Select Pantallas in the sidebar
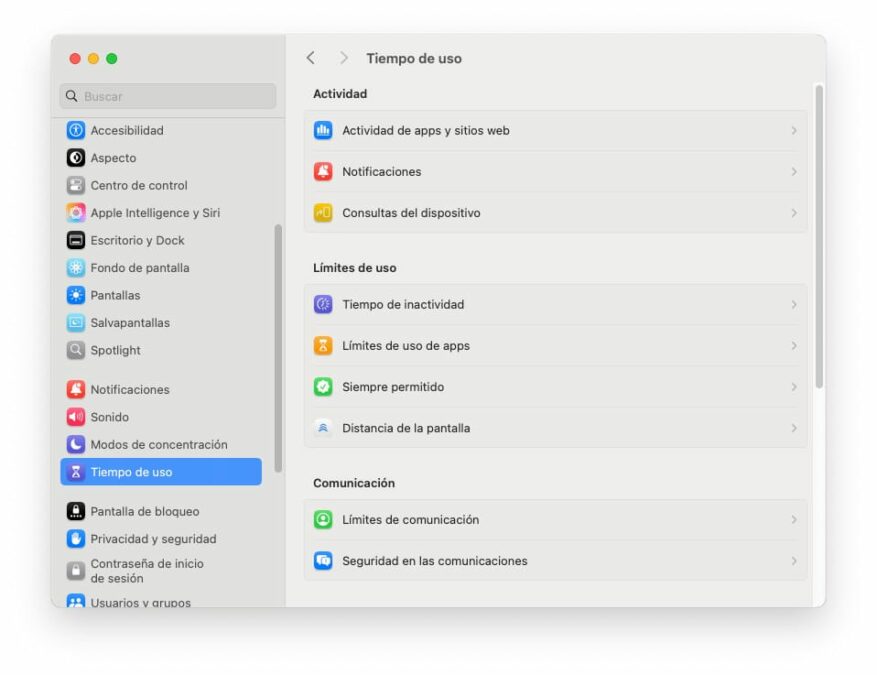Viewport: 877px width, 675px height. (161, 295)
